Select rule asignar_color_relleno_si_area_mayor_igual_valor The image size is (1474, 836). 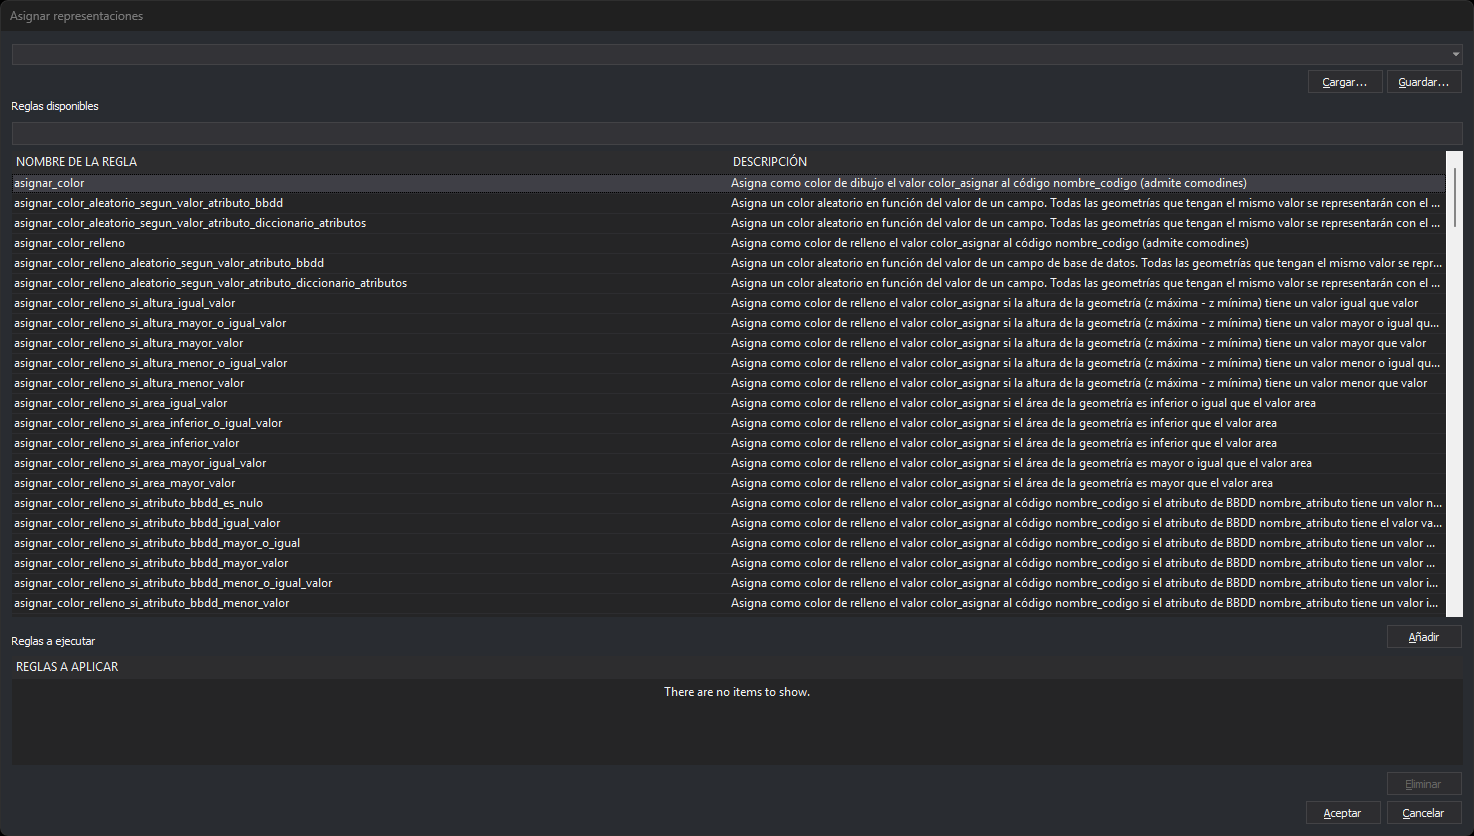[x=729, y=463]
